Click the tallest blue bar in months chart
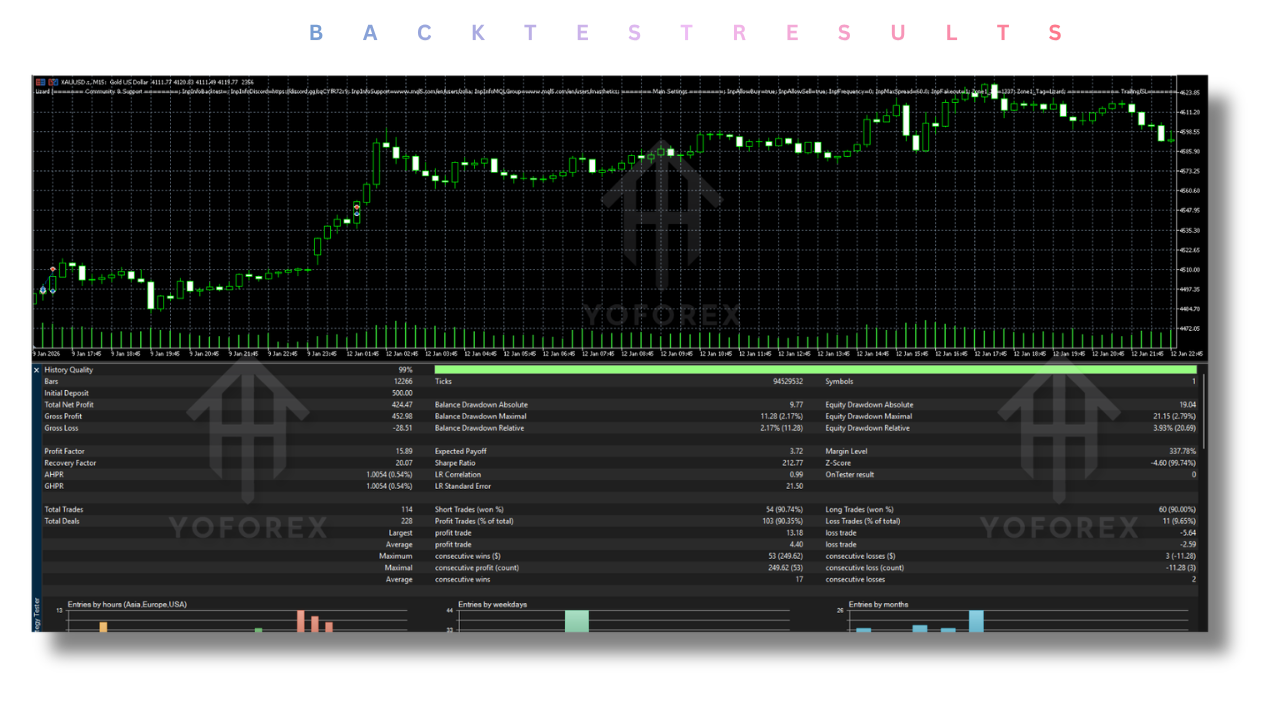This screenshot has height=720, width=1280. (x=976, y=621)
